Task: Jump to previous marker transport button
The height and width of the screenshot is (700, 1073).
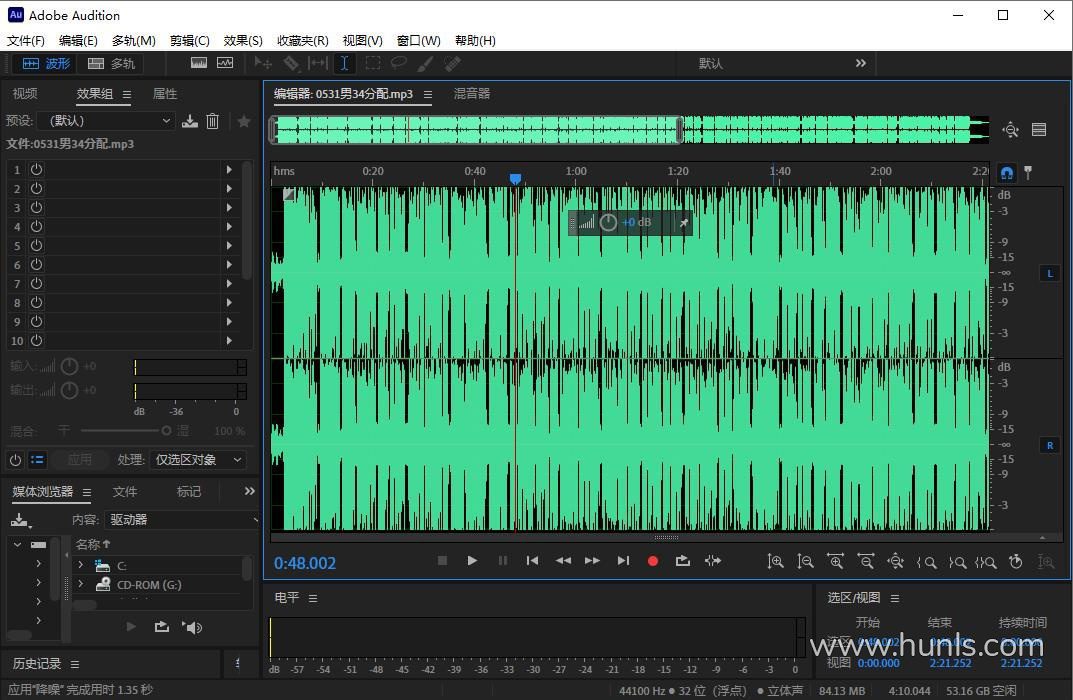Action: [532, 560]
